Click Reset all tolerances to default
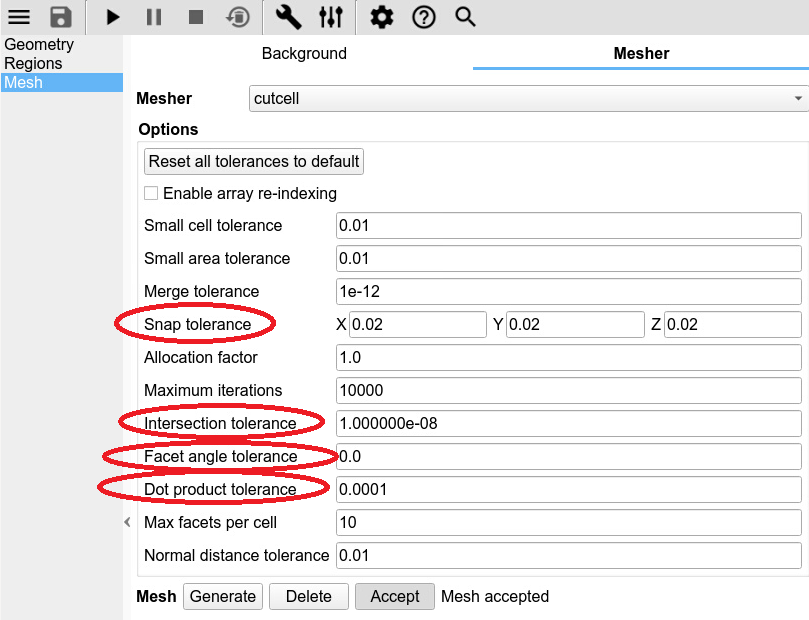809x620 pixels. pyautogui.click(x=254, y=161)
